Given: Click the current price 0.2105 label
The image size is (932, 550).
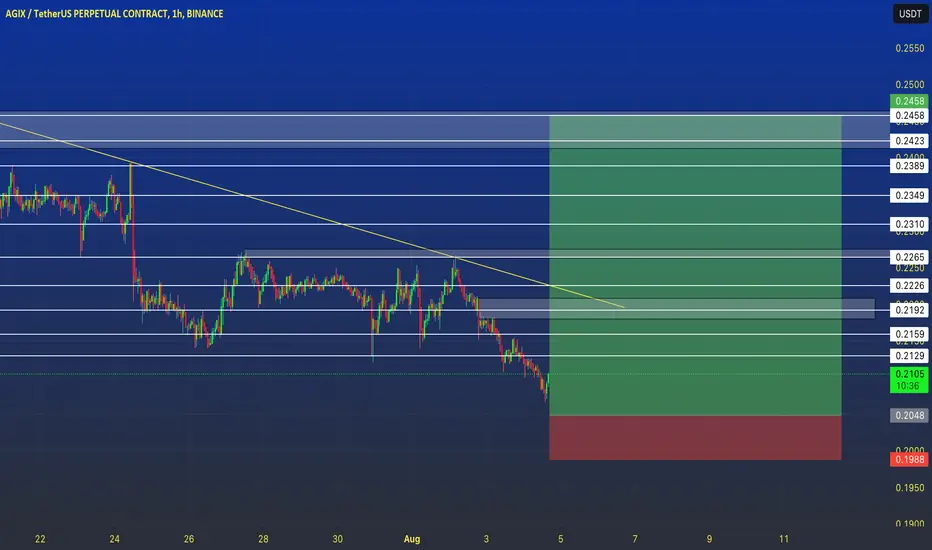Looking at the screenshot, I should [909, 379].
